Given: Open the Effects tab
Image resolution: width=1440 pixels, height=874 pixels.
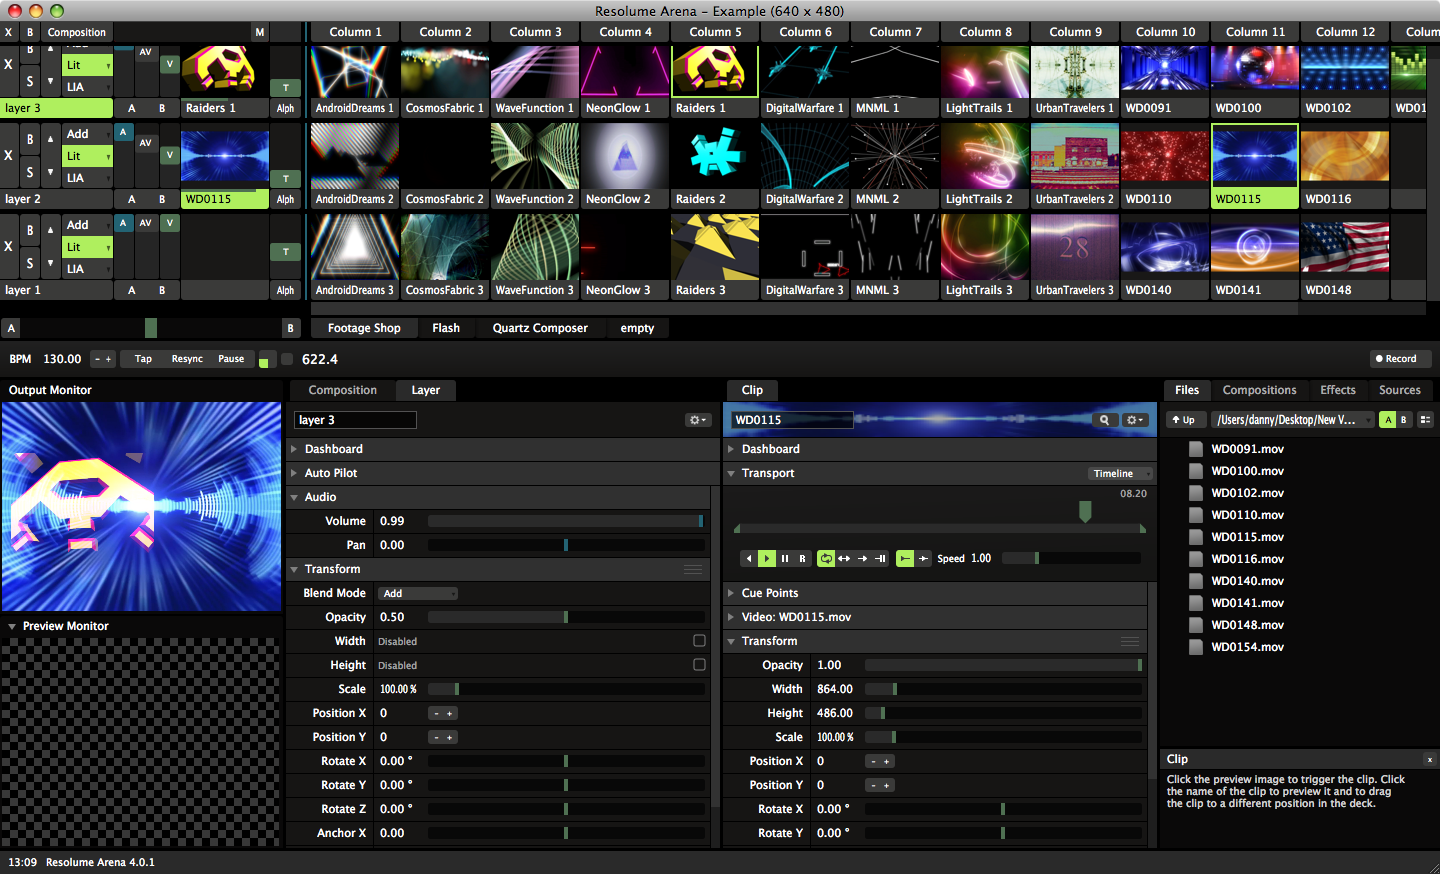Looking at the screenshot, I should [x=1338, y=390].
